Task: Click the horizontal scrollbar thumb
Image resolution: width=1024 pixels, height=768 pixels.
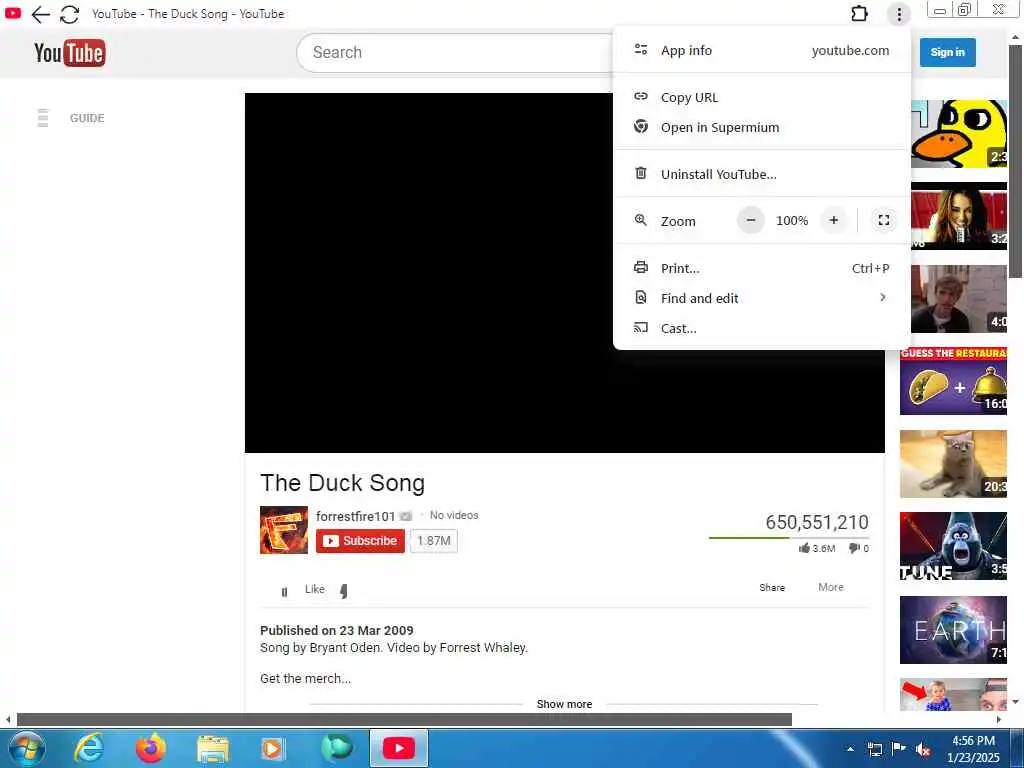Action: tap(404, 720)
